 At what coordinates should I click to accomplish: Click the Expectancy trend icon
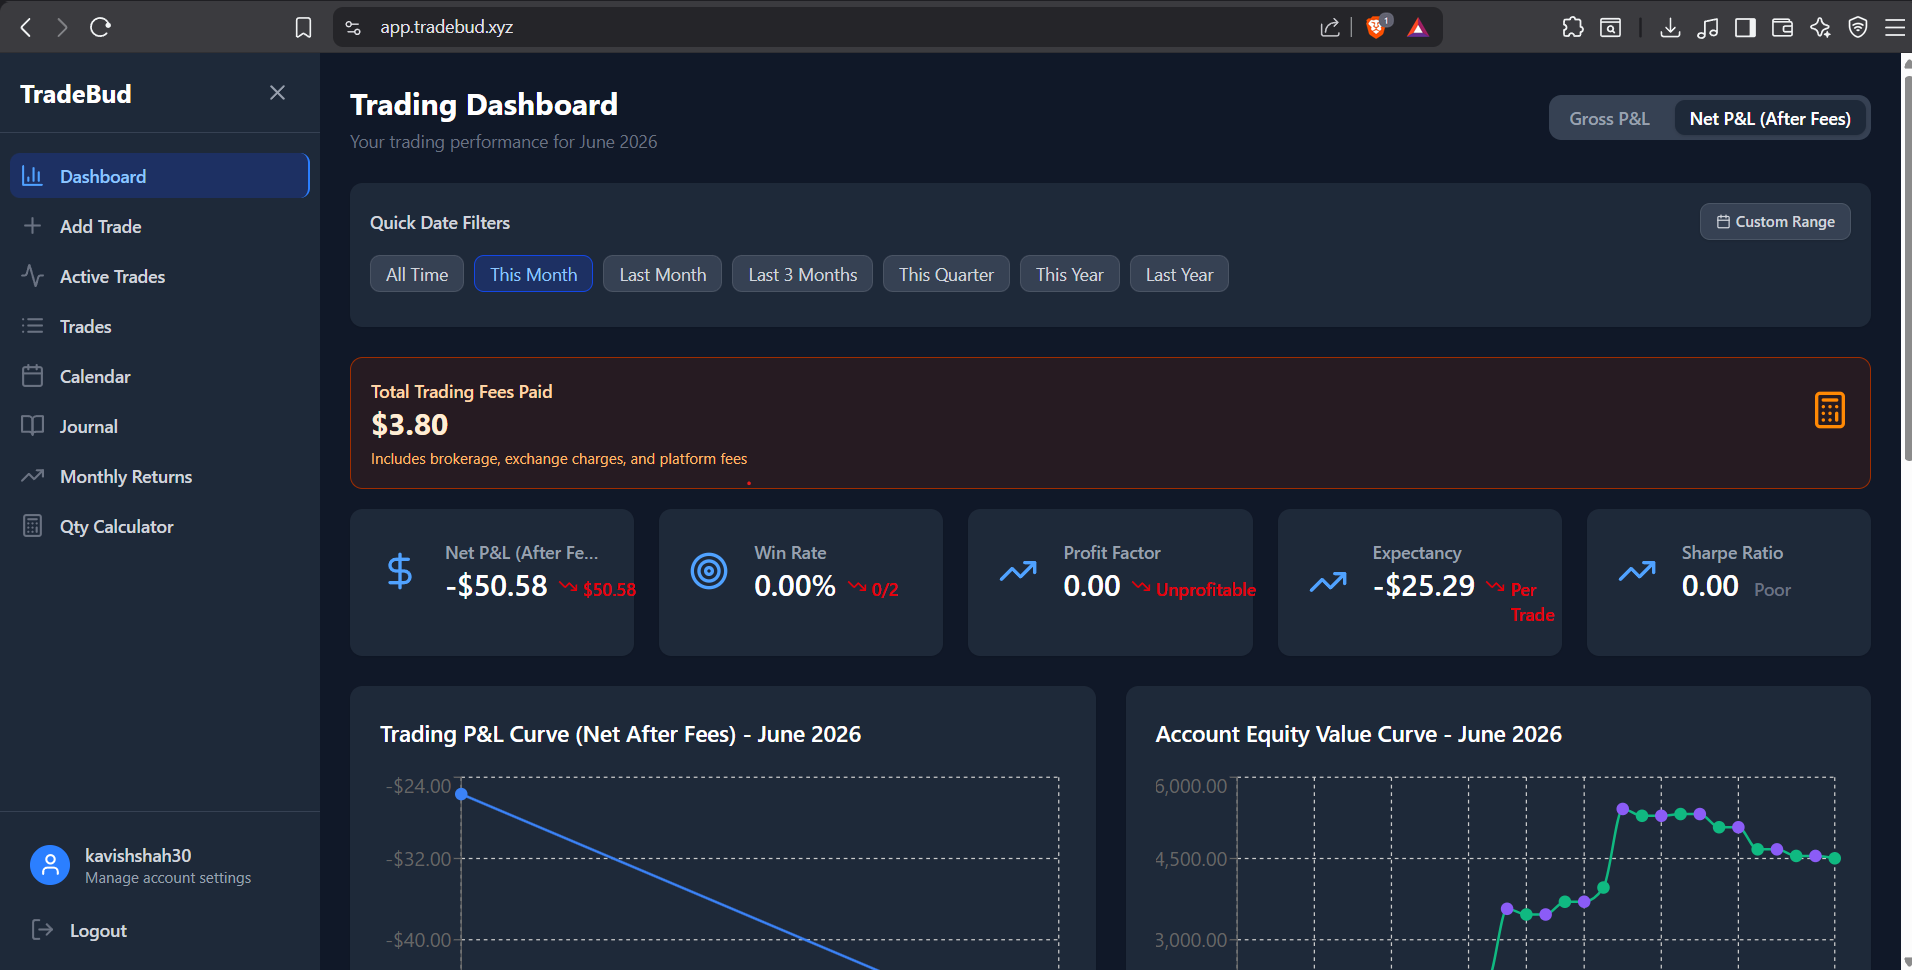pyautogui.click(x=1328, y=582)
